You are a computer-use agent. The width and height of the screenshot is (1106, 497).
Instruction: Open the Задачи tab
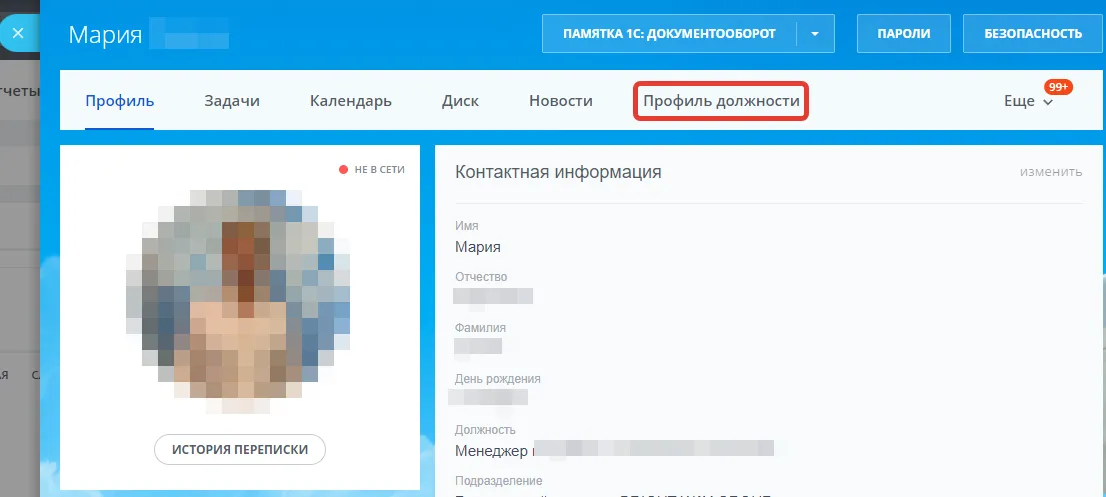point(232,101)
